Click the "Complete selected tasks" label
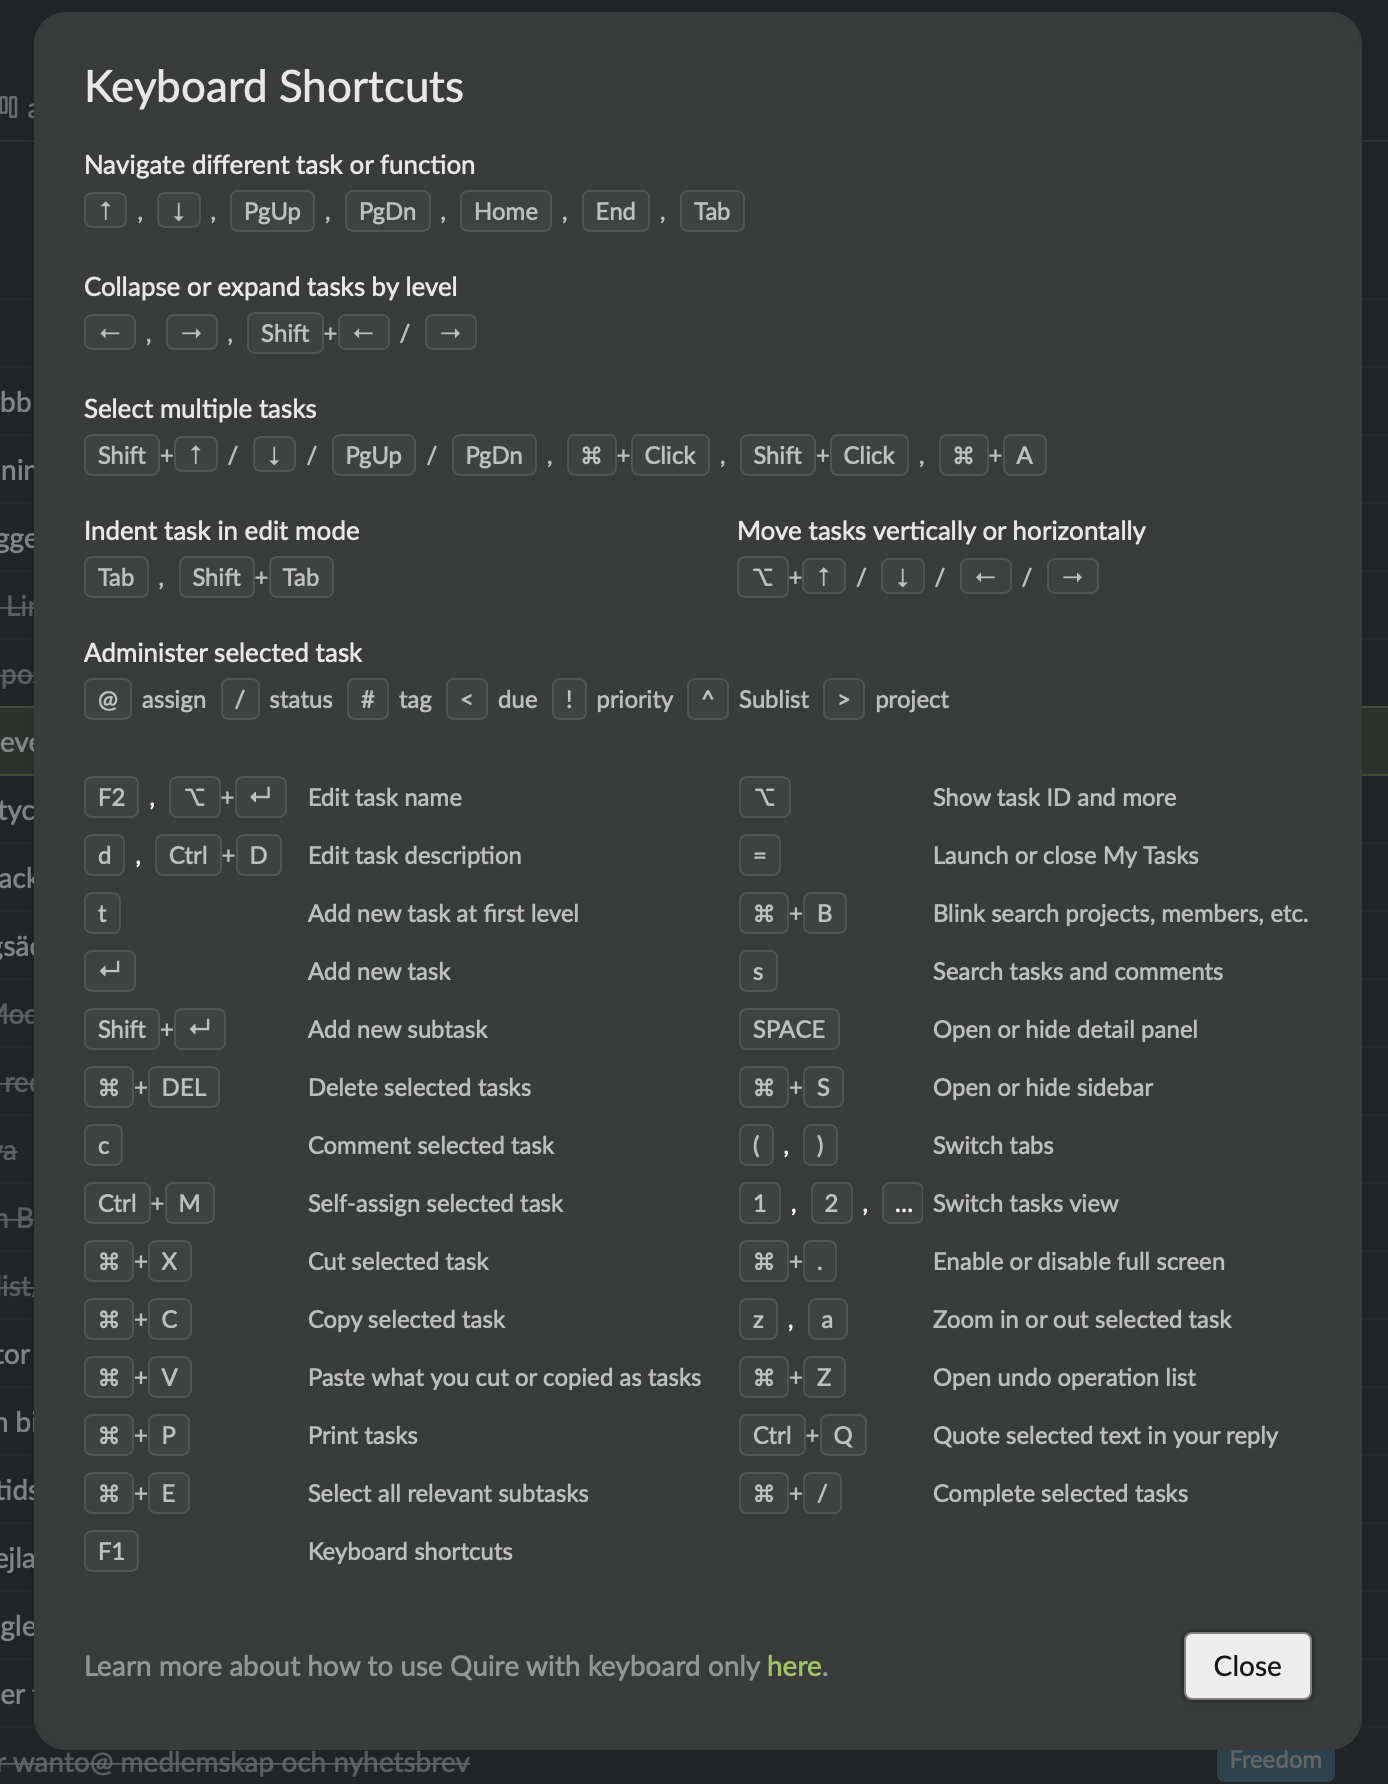 tap(1061, 1493)
